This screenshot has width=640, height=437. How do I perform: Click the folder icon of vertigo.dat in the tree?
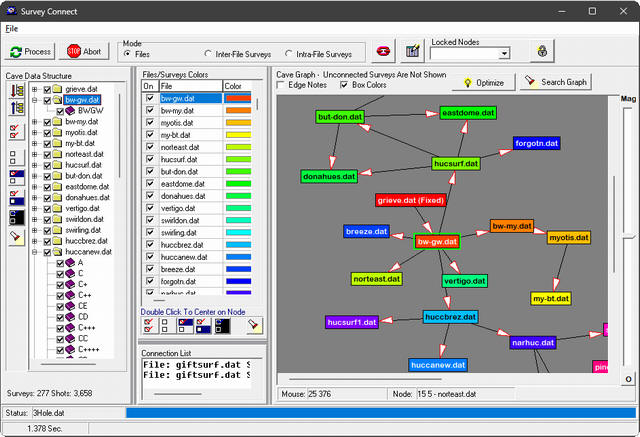pos(57,209)
